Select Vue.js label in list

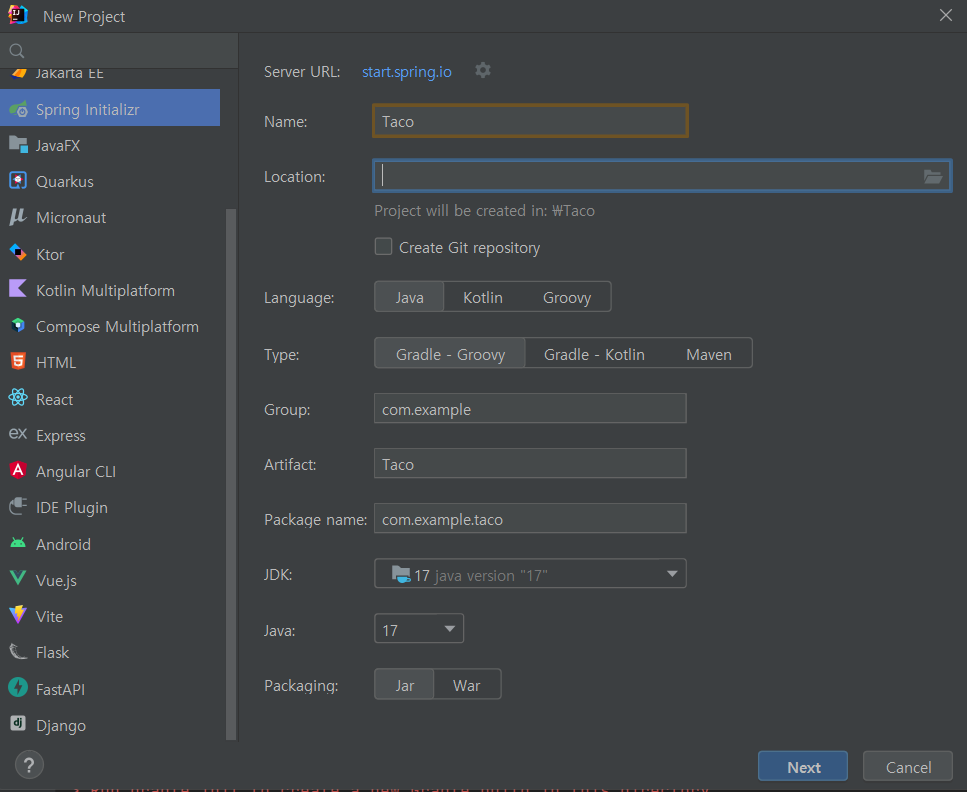click(x=56, y=580)
